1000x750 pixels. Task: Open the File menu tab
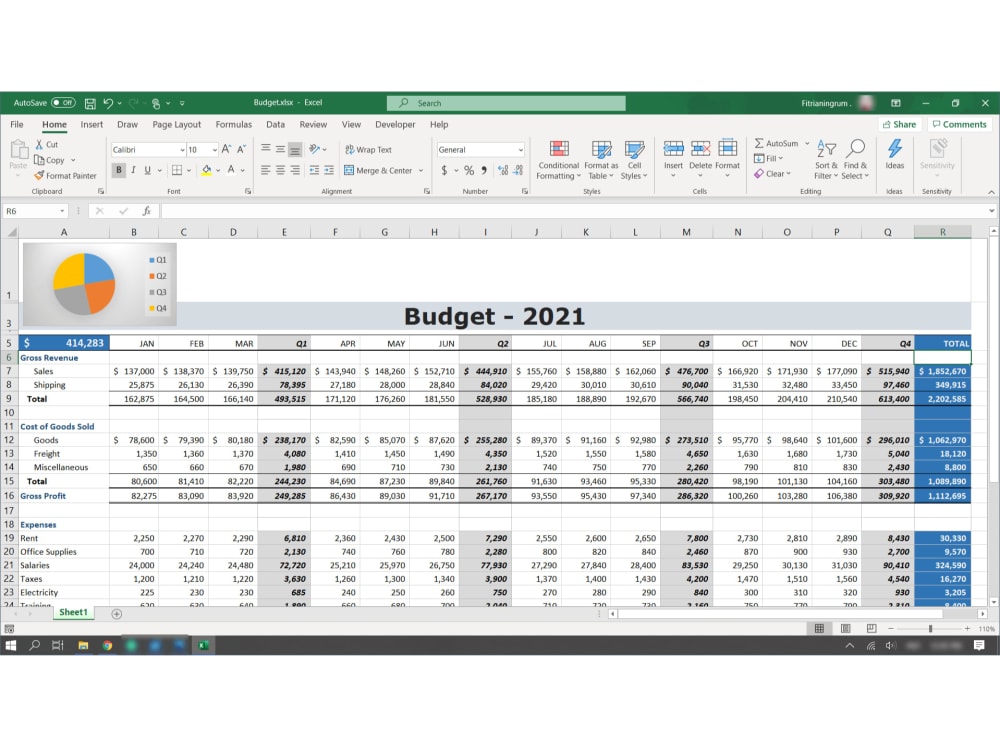pos(17,124)
